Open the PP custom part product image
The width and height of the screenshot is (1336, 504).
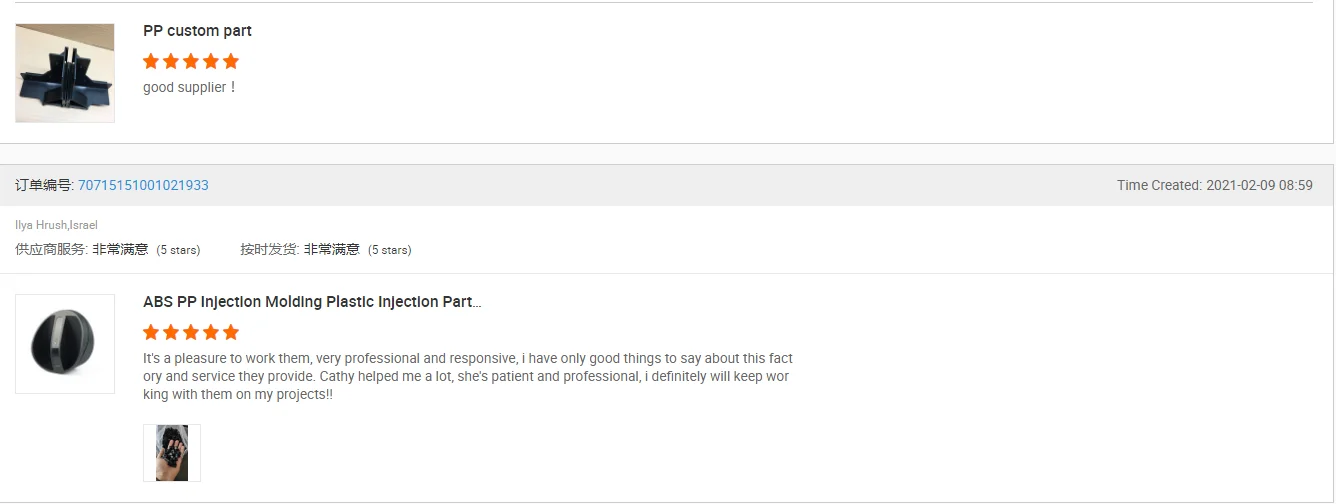(65, 73)
